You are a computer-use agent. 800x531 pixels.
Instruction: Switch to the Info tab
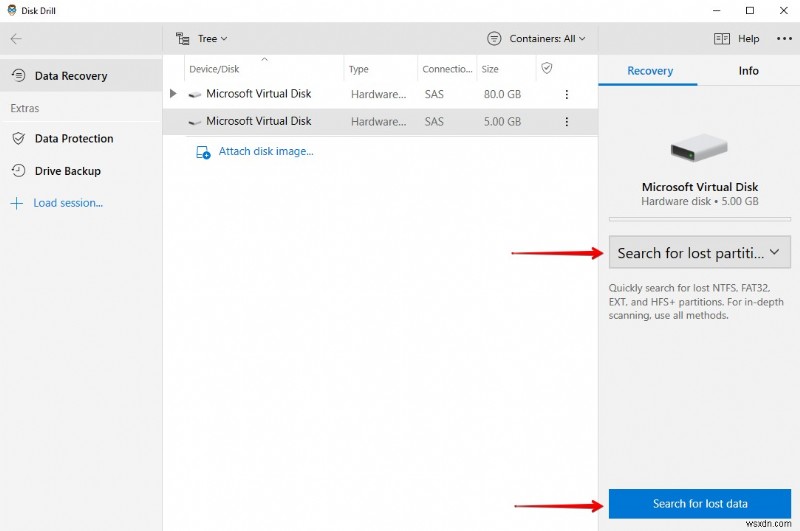click(x=748, y=71)
